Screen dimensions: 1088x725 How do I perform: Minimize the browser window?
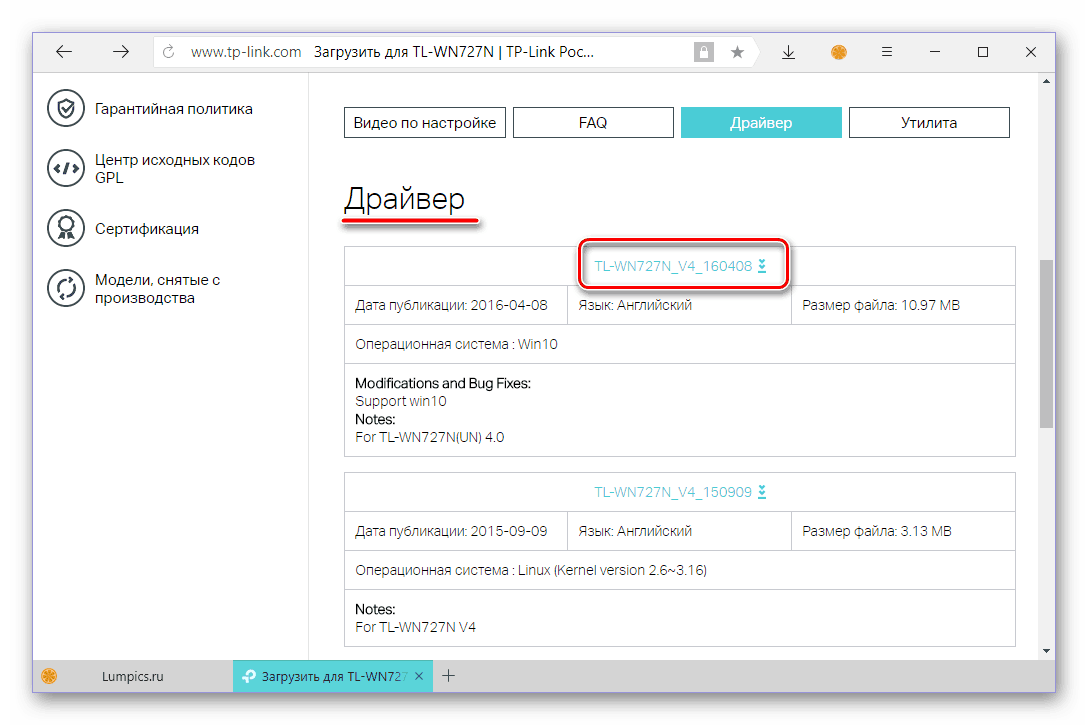pyautogui.click(x=935, y=52)
